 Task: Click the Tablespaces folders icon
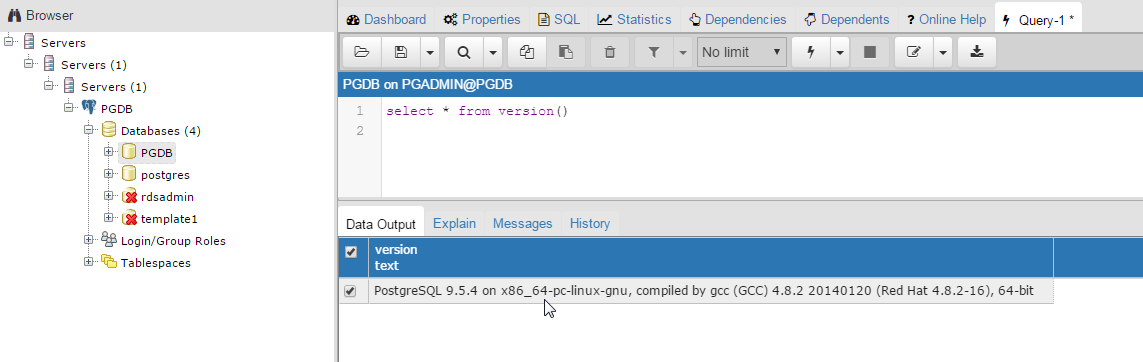pos(109,261)
